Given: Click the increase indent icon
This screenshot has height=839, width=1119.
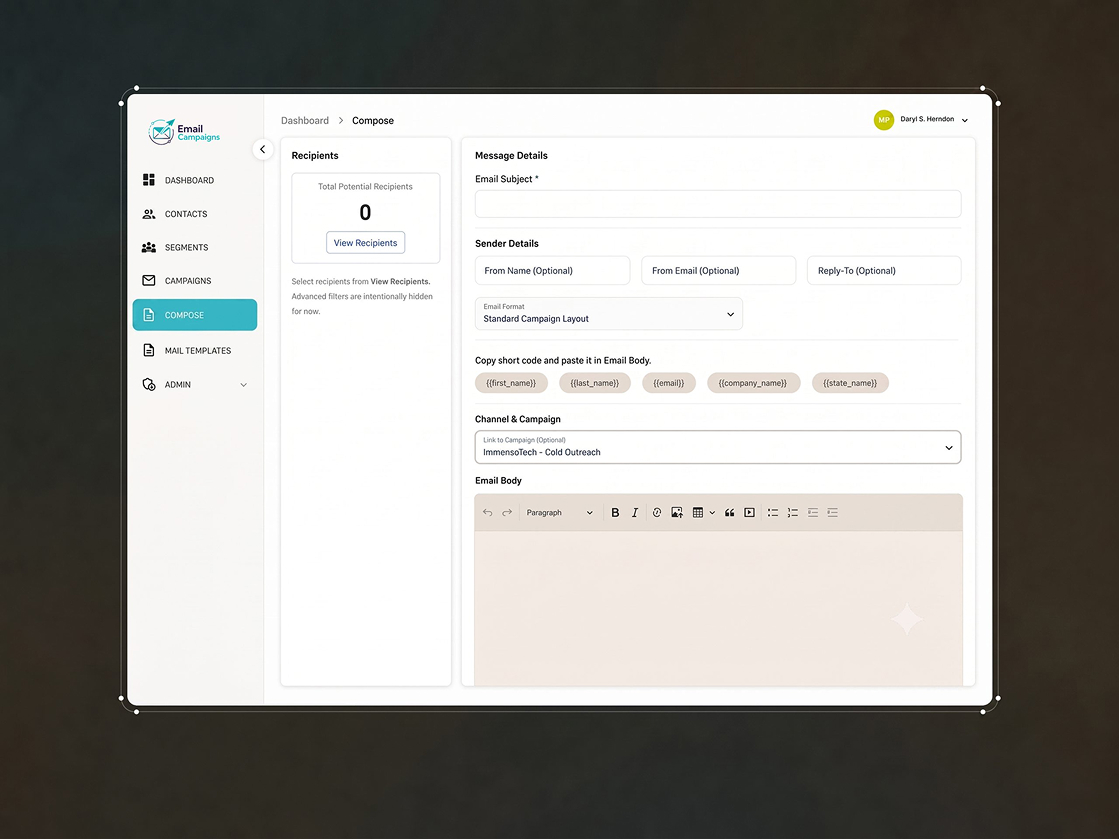Looking at the screenshot, I should point(833,512).
